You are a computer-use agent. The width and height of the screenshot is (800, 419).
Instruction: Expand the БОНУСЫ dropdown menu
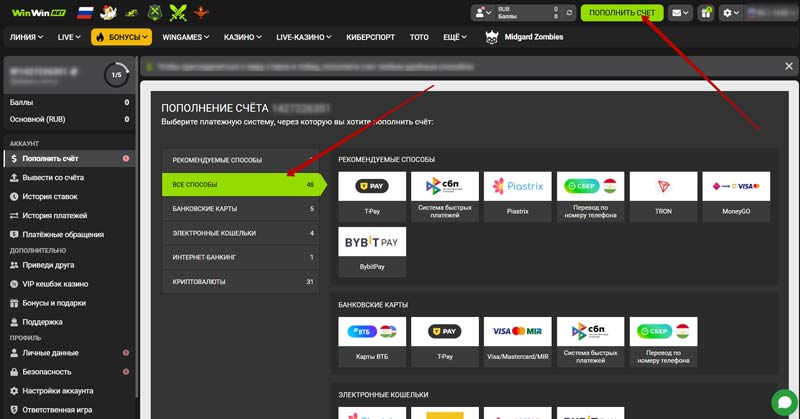click(121, 37)
